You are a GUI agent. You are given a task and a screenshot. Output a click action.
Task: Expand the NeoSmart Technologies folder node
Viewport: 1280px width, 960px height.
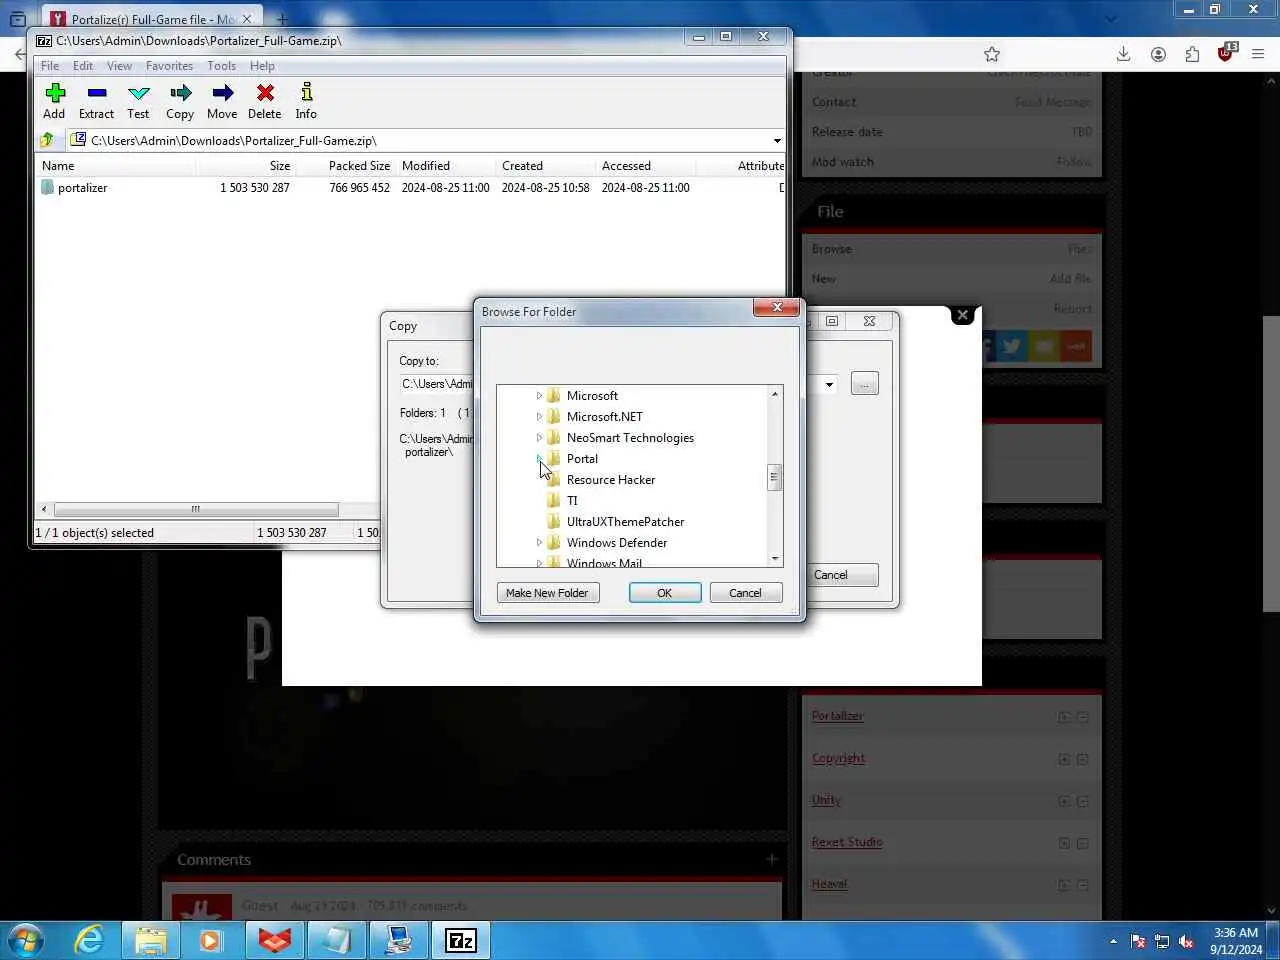pos(539,438)
